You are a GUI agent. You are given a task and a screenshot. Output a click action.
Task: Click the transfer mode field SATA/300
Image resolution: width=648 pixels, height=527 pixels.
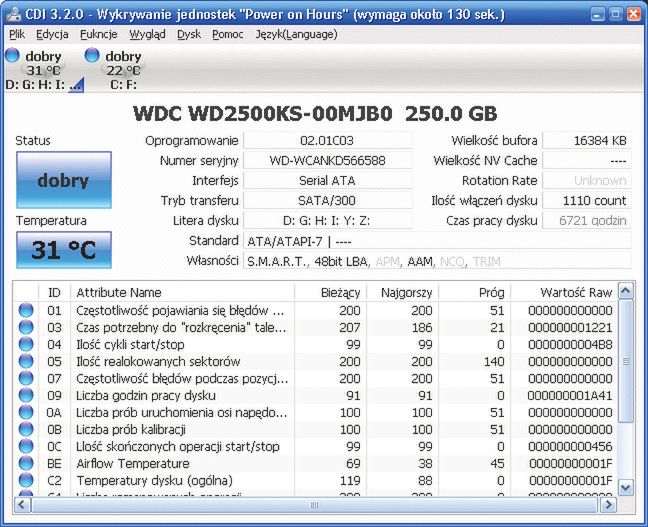point(327,200)
